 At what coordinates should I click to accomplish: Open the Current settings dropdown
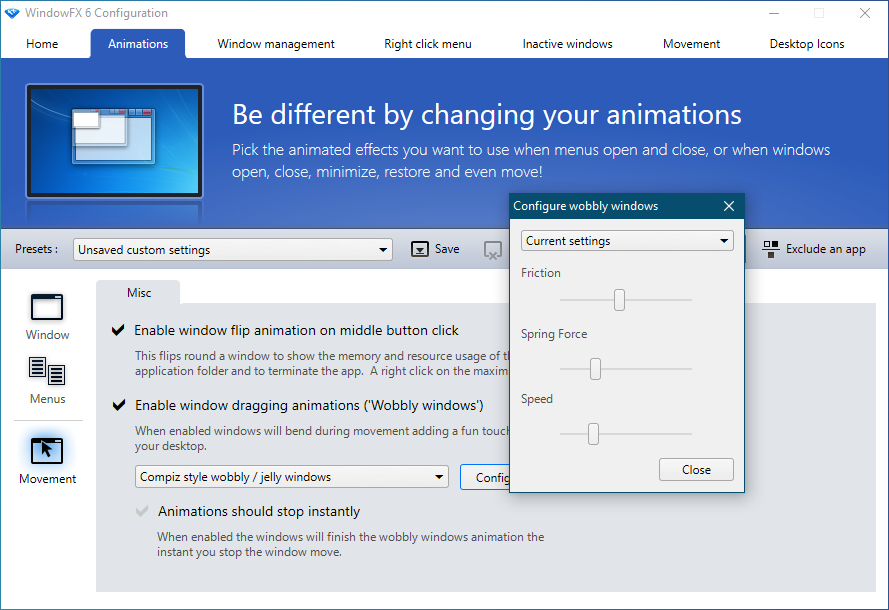click(627, 241)
